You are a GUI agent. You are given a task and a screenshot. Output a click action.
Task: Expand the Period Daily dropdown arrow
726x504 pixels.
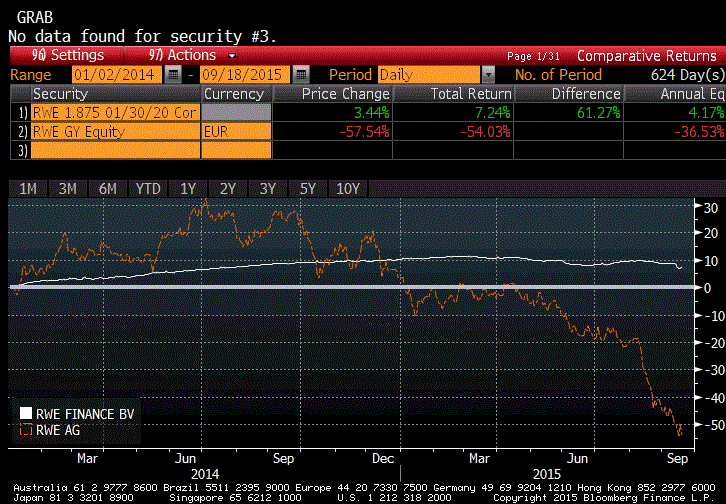(x=488, y=75)
